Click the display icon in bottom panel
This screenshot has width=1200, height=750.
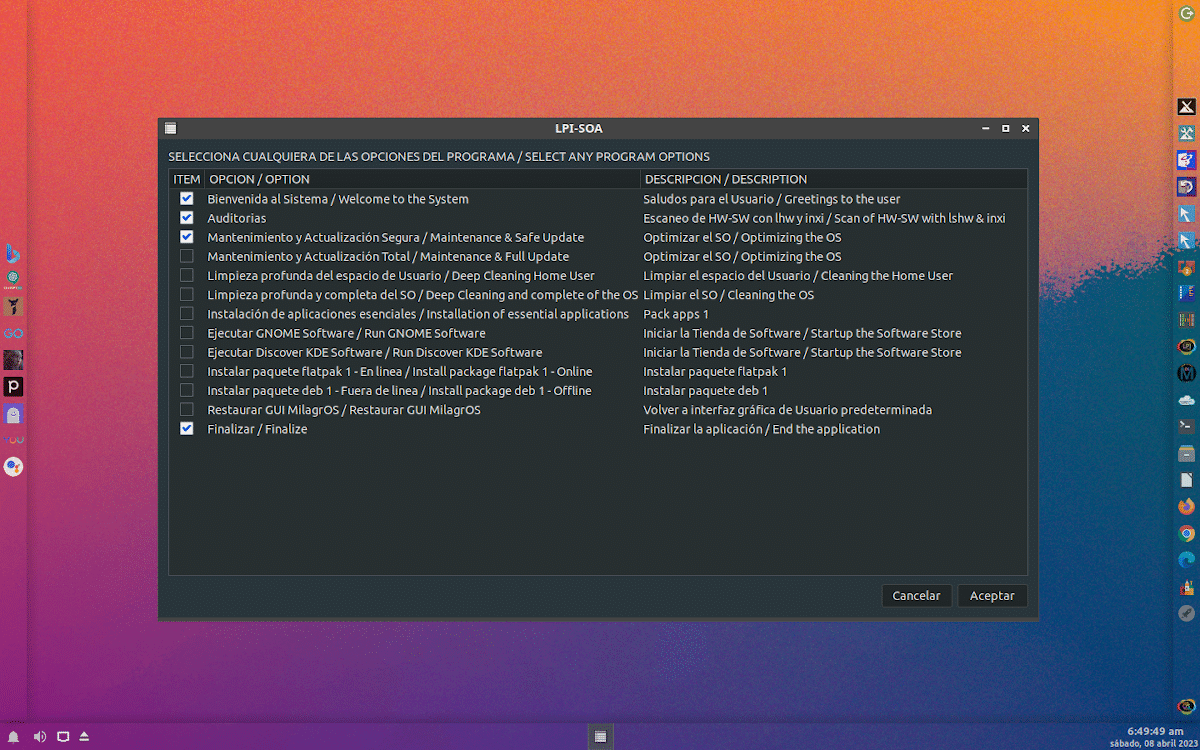pos(63,736)
